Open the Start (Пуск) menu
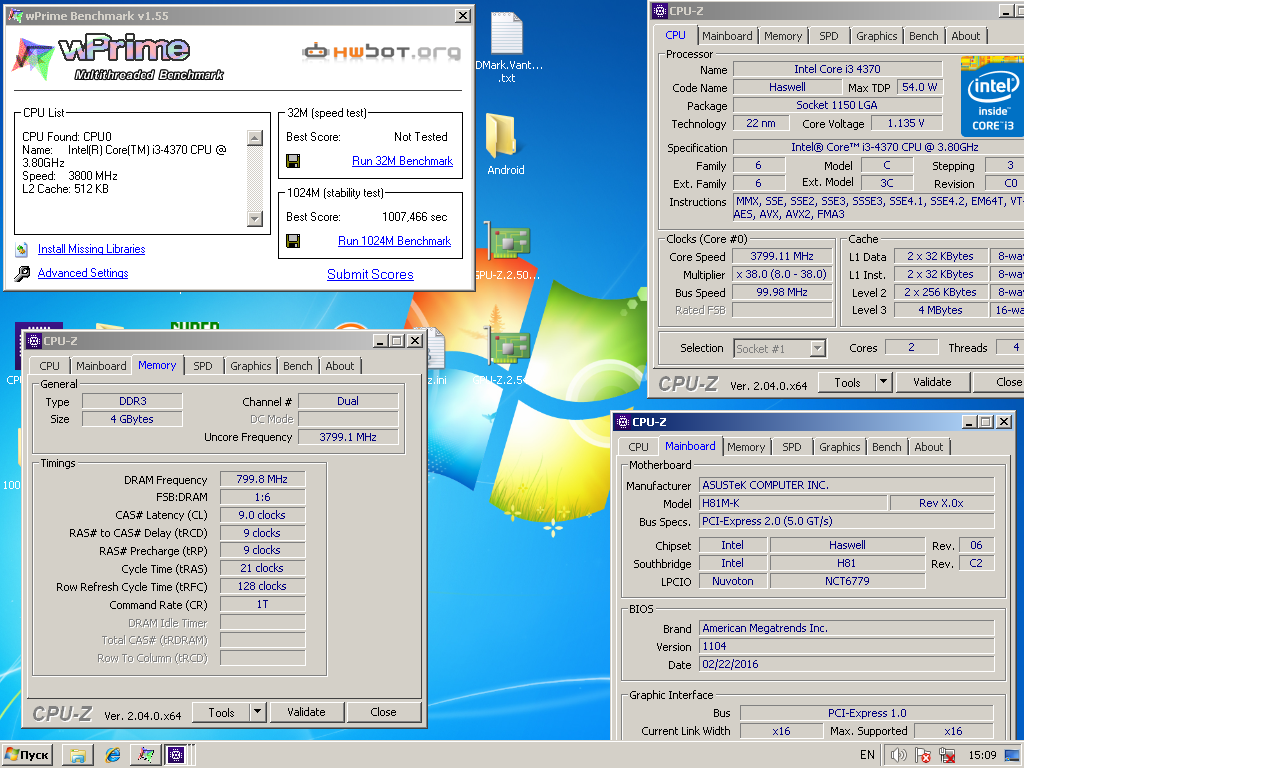Image resolution: width=1280 pixels, height=768 pixels. pos(28,755)
